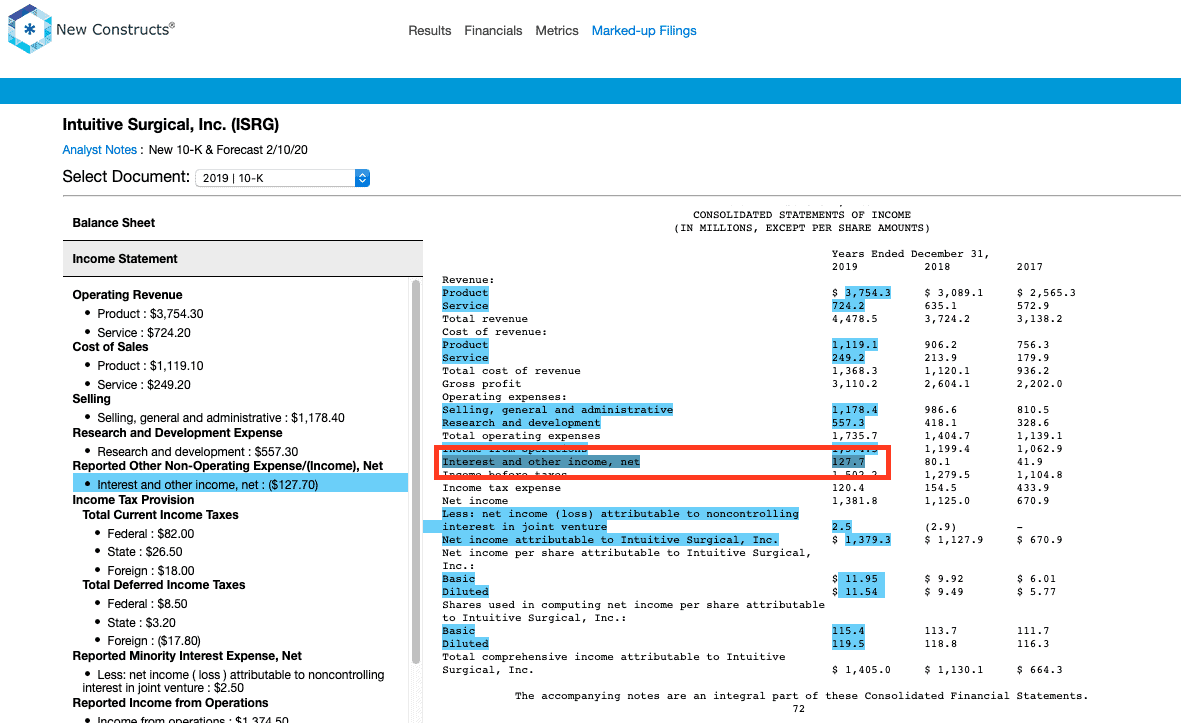Click the 'Total Deferred Income Taxes' heading
The image size is (1181, 723).
(x=164, y=585)
